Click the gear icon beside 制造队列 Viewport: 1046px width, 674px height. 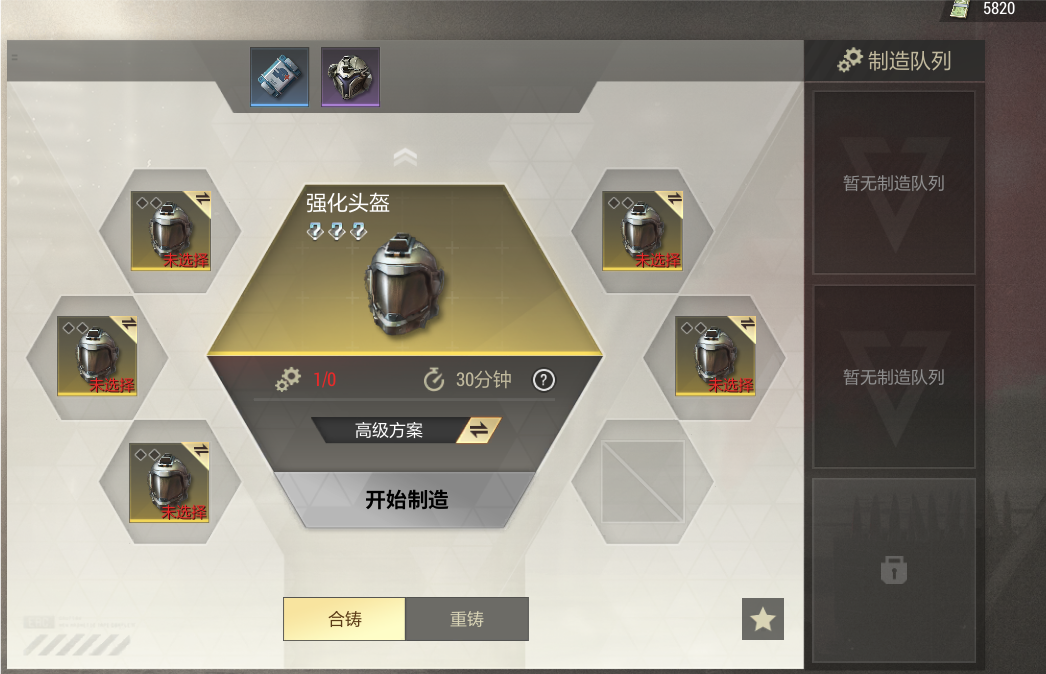tap(850, 61)
